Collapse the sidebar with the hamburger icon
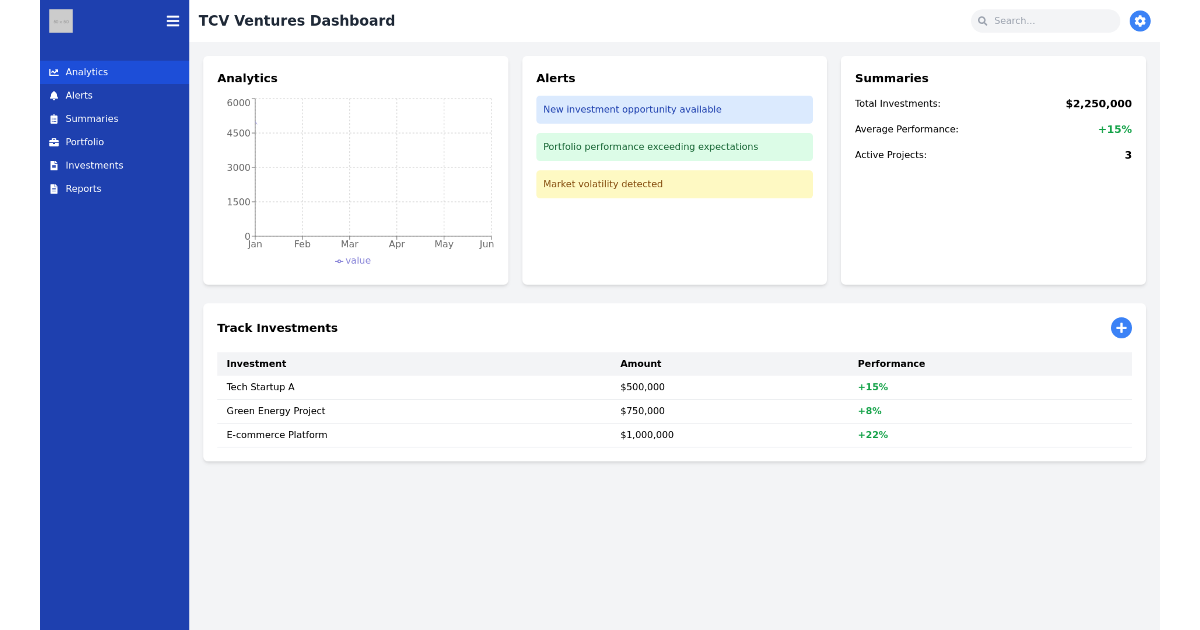1200x630 pixels. pos(173,21)
